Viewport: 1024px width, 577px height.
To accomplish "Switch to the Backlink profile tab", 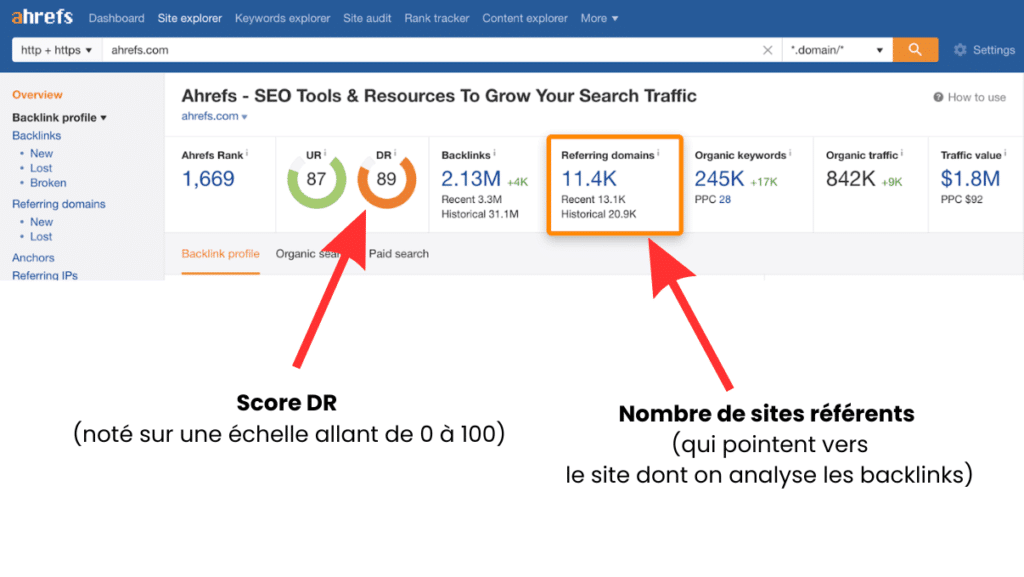I will tap(220, 254).
